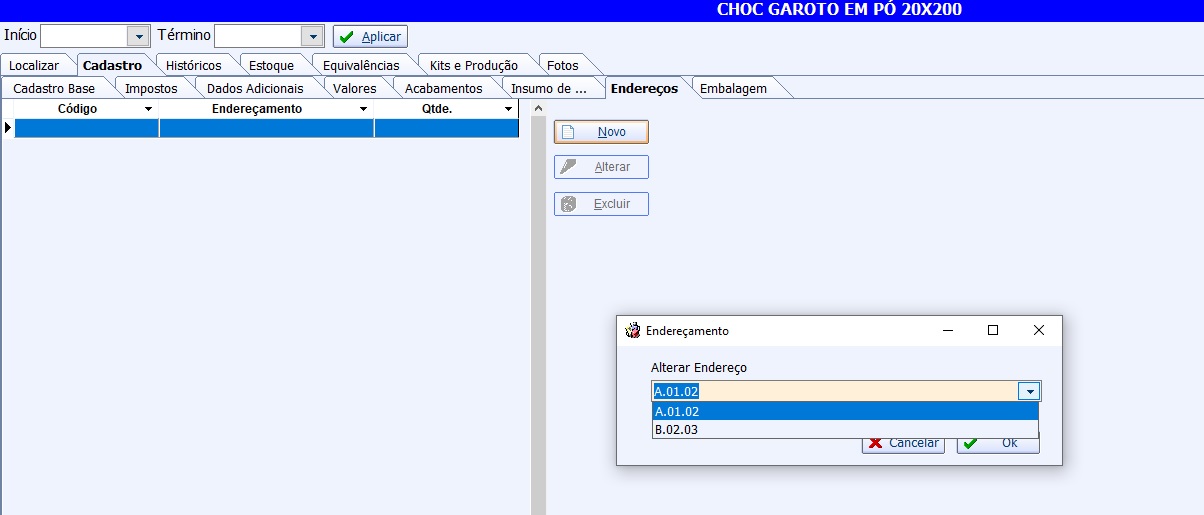Click Cancelar in the Endereçamento dialog

point(903,442)
